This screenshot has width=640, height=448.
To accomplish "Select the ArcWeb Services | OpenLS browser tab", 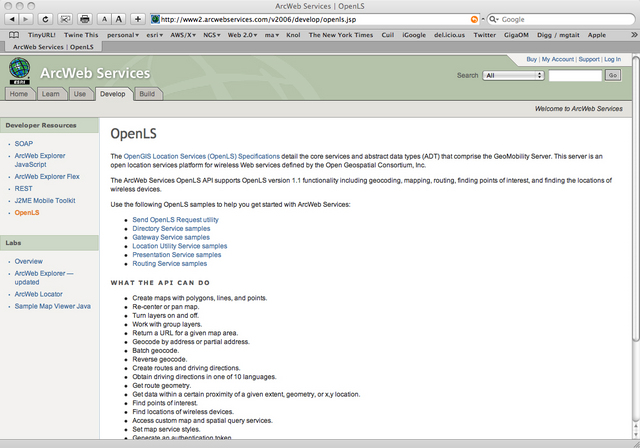I will click(x=53, y=47).
